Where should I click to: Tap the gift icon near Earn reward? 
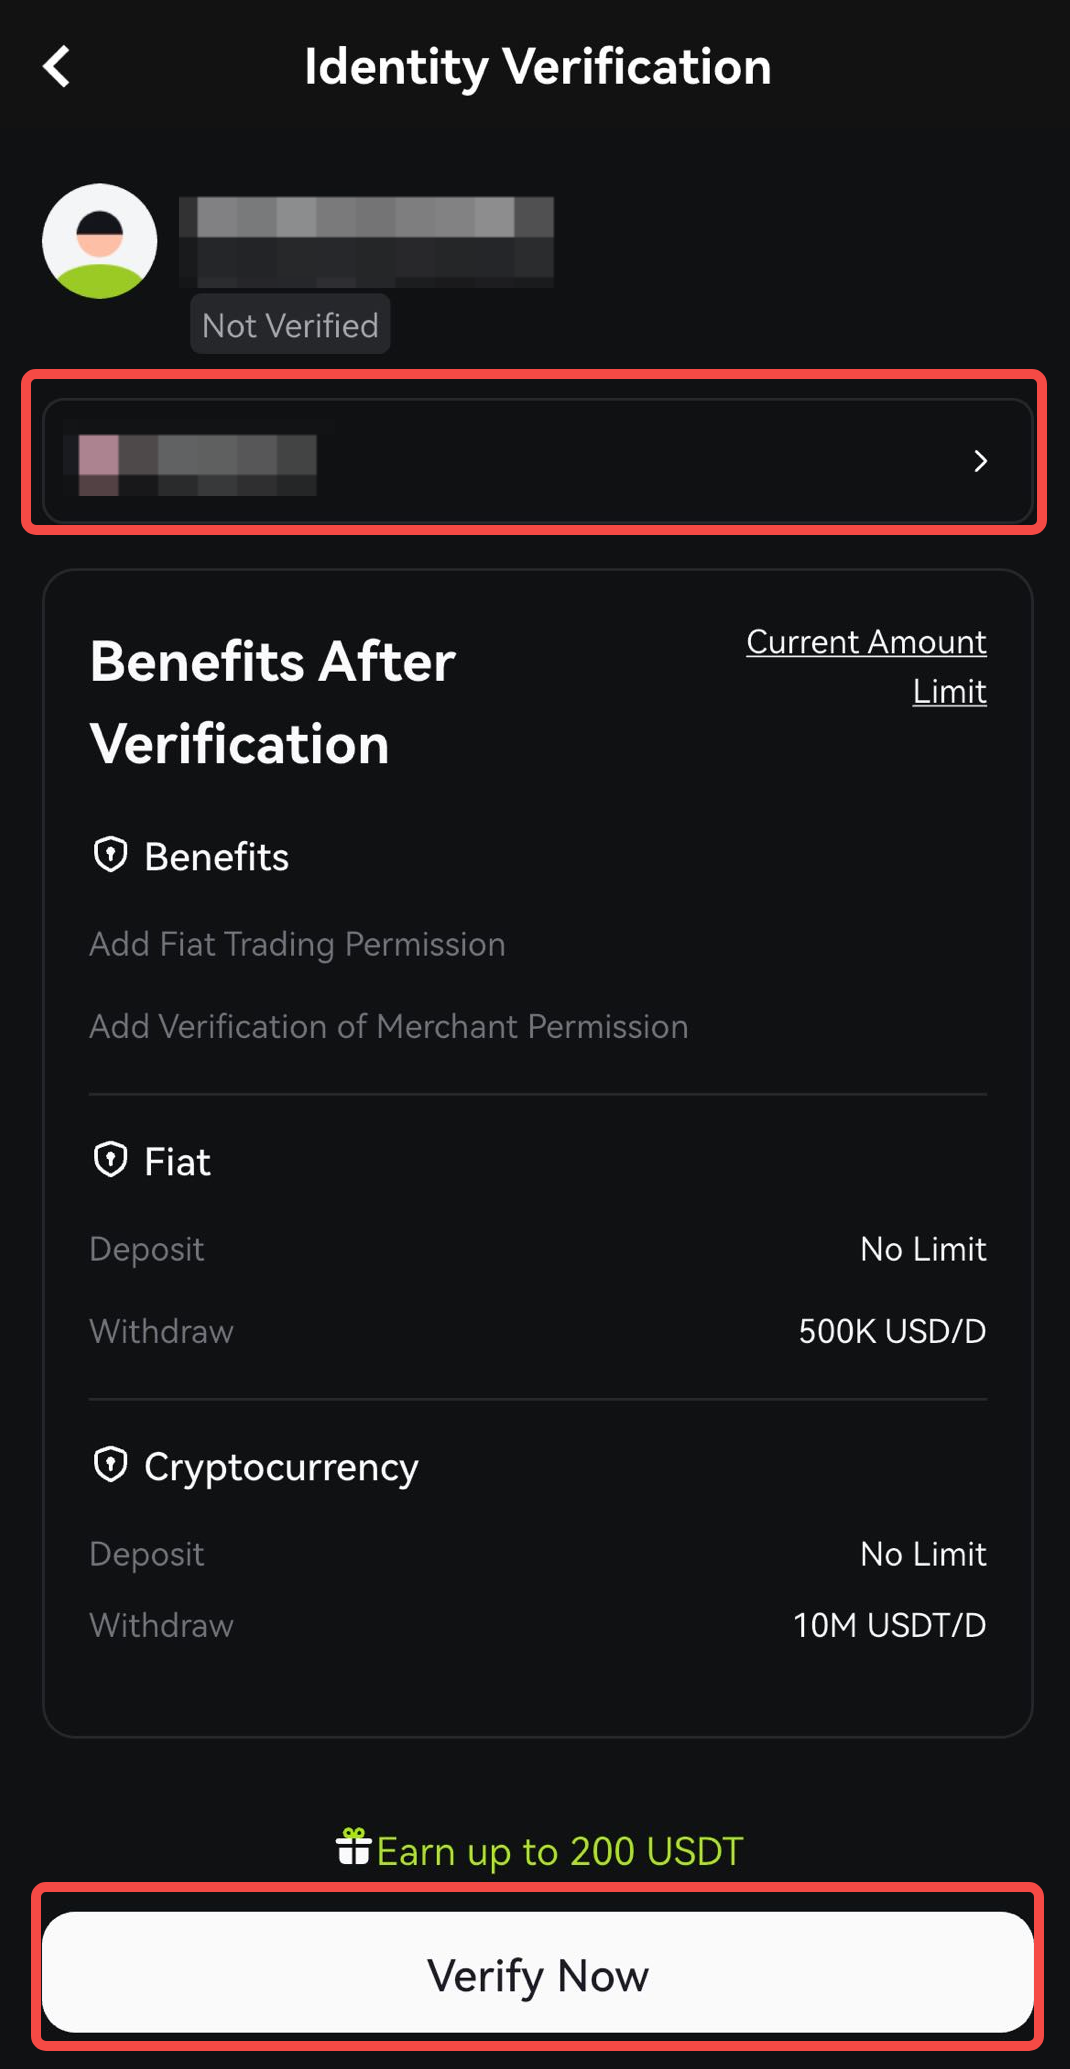coord(353,1847)
